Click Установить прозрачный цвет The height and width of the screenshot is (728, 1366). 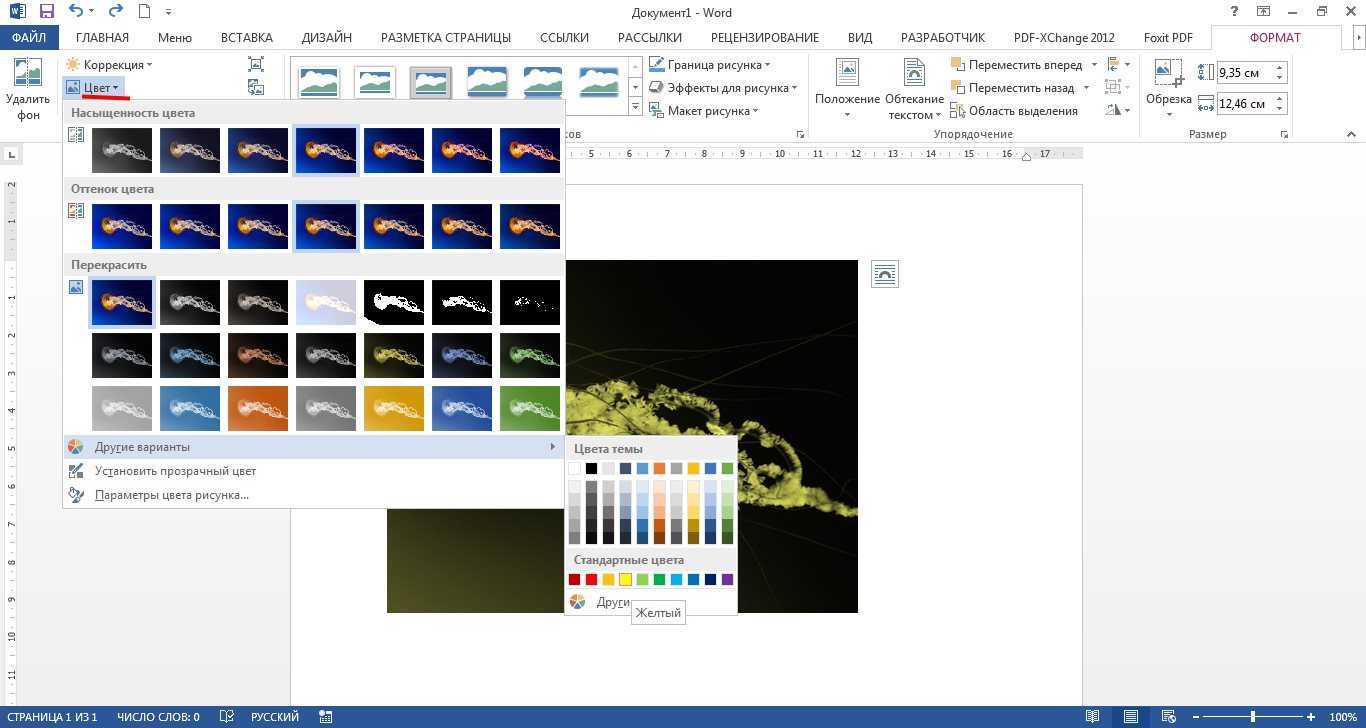(x=175, y=470)
